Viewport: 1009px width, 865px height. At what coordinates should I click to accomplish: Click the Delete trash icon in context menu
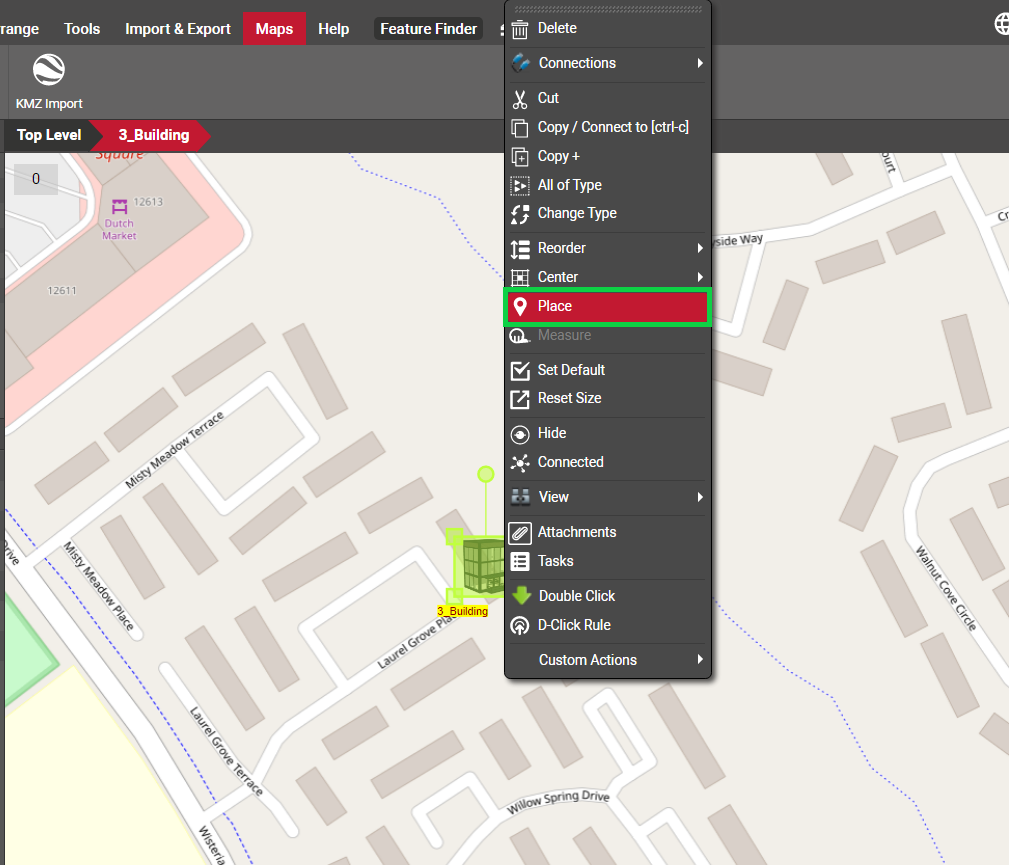pos(520,29)
